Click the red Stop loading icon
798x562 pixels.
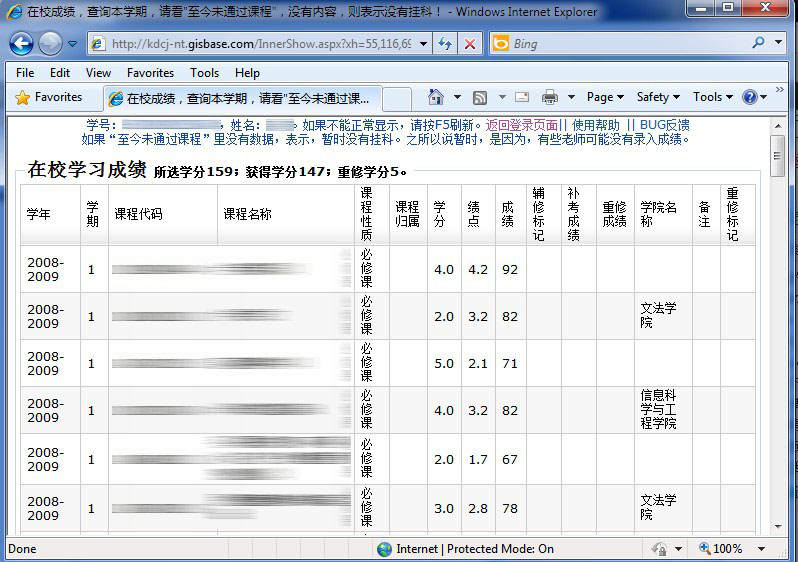[469, 44]
